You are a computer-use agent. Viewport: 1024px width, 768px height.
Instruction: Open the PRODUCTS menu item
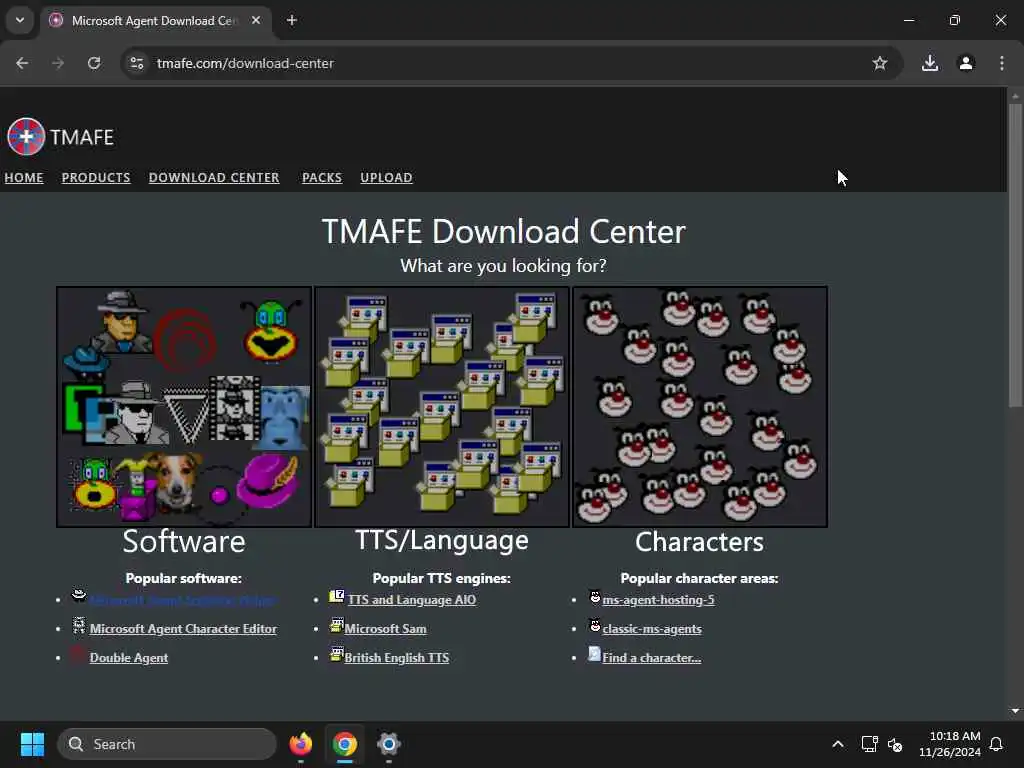(96, 178)
